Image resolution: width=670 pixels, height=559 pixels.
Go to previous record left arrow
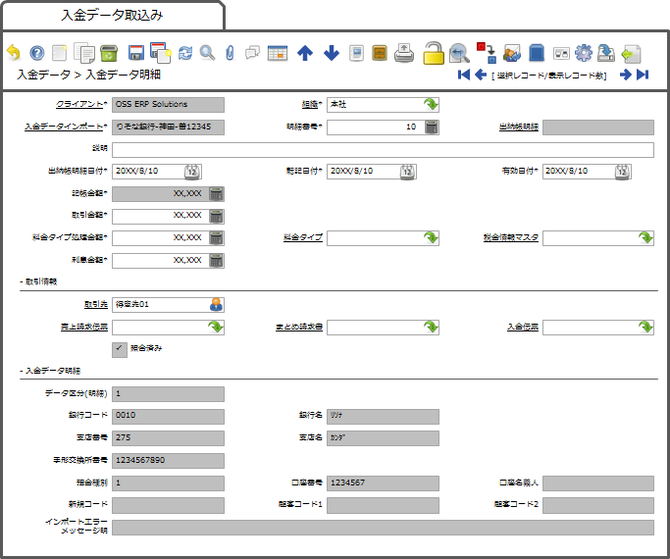coord(481,75)
